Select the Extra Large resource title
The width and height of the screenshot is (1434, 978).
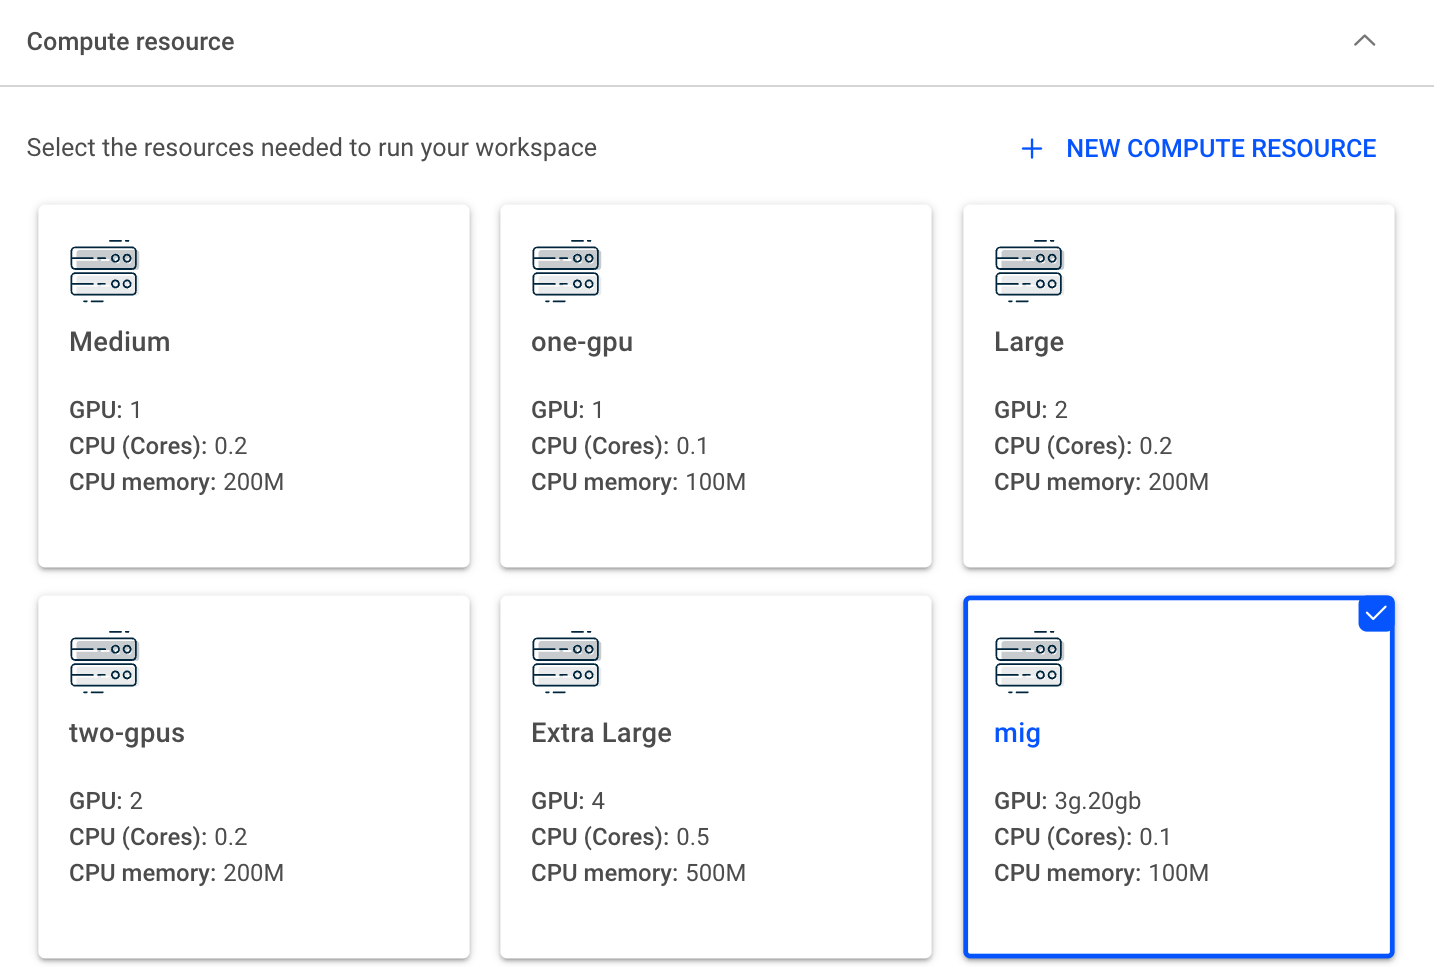(602, 734)
